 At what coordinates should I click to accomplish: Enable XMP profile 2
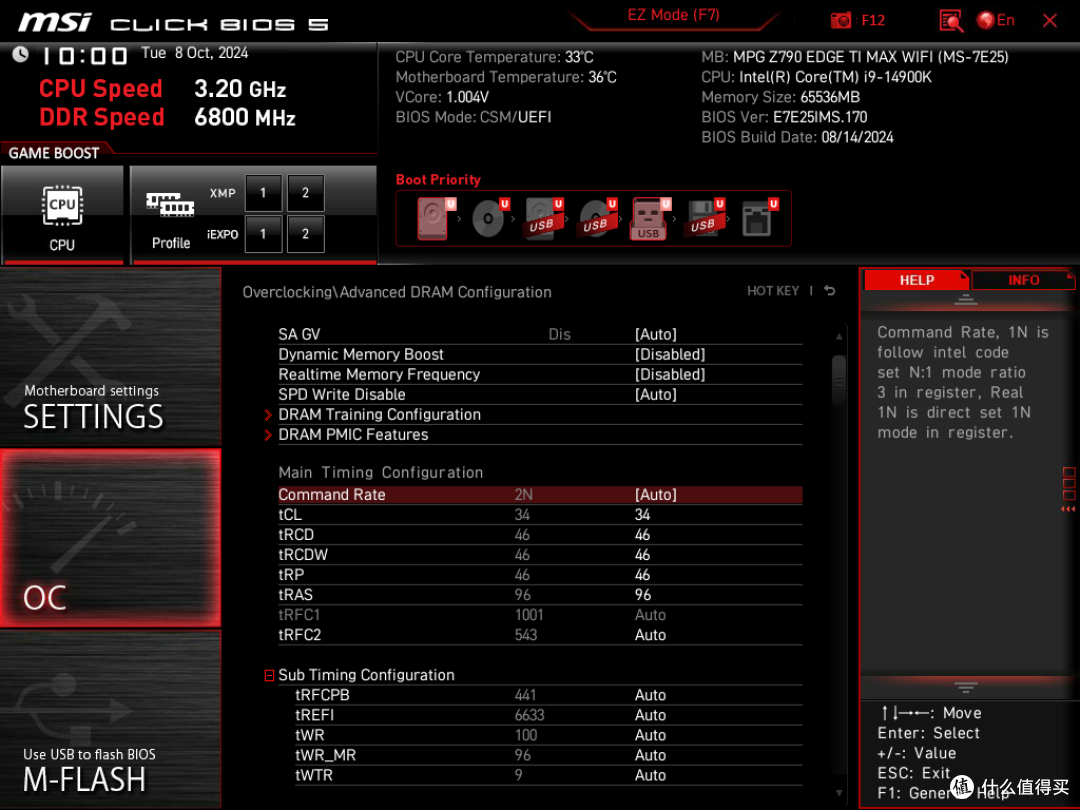point(305,193)
